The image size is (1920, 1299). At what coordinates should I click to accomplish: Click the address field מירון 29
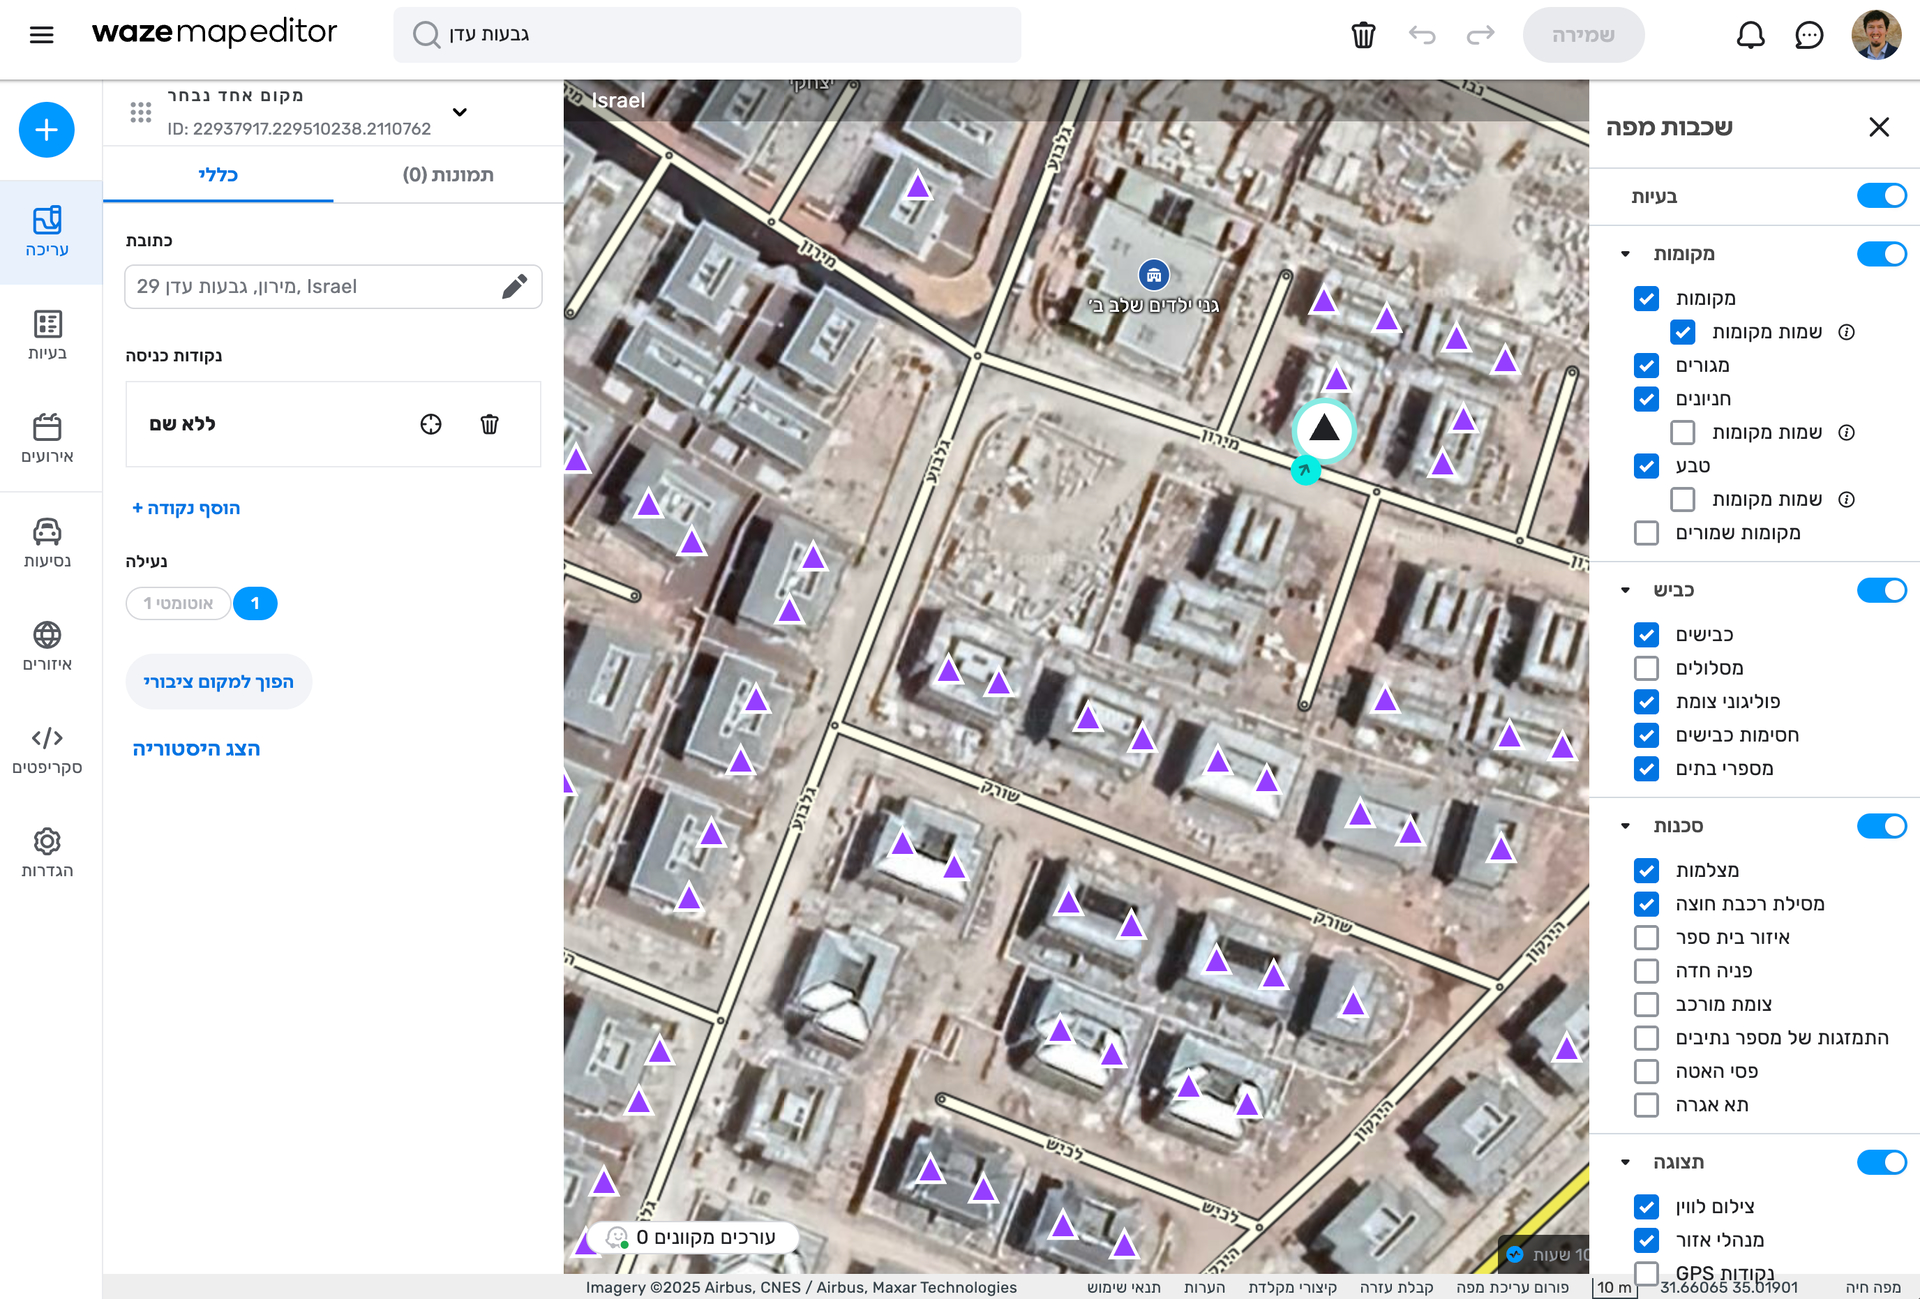click(x=333, y=287)
